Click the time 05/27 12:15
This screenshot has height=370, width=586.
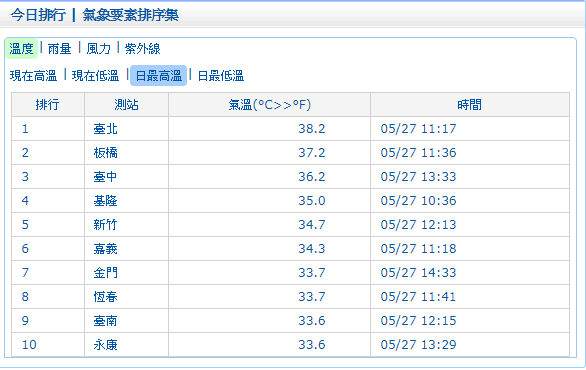click(419, 321)
